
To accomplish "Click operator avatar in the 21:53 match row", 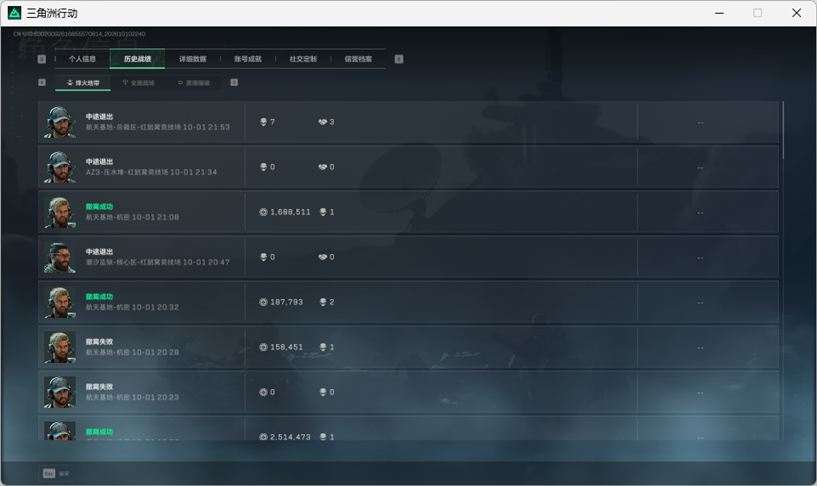I will pos(59,122).
